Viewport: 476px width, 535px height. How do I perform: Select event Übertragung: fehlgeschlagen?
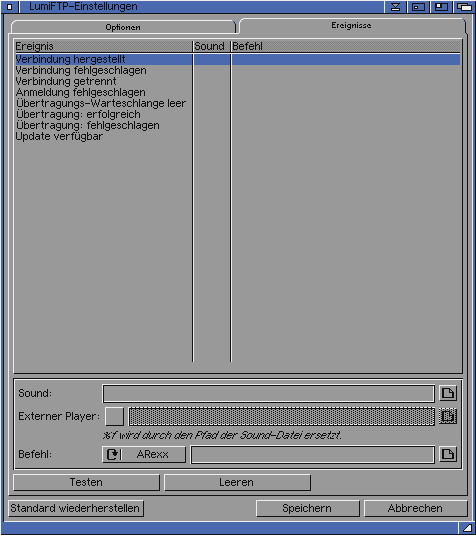click(x=237, y=125)
